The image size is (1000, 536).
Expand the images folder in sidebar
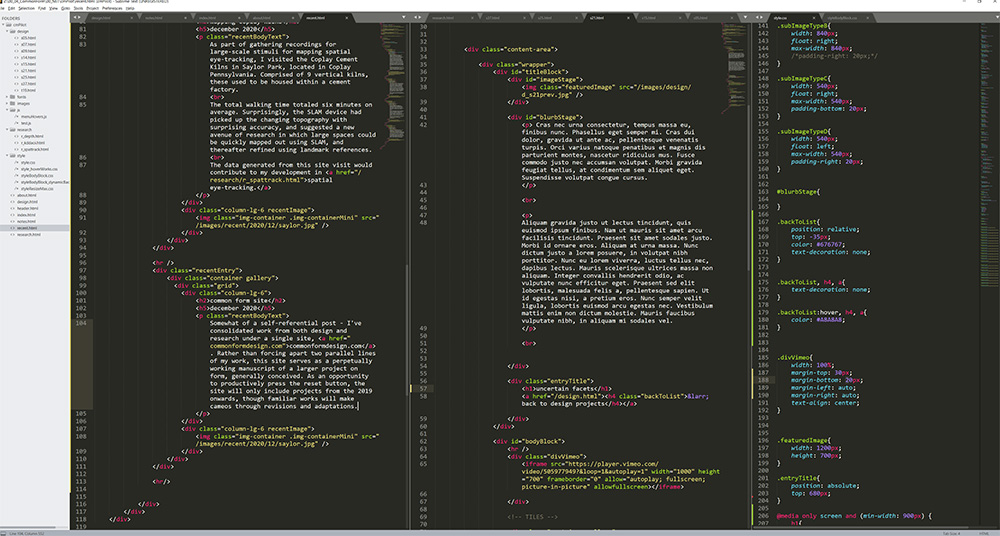(9, 103)
